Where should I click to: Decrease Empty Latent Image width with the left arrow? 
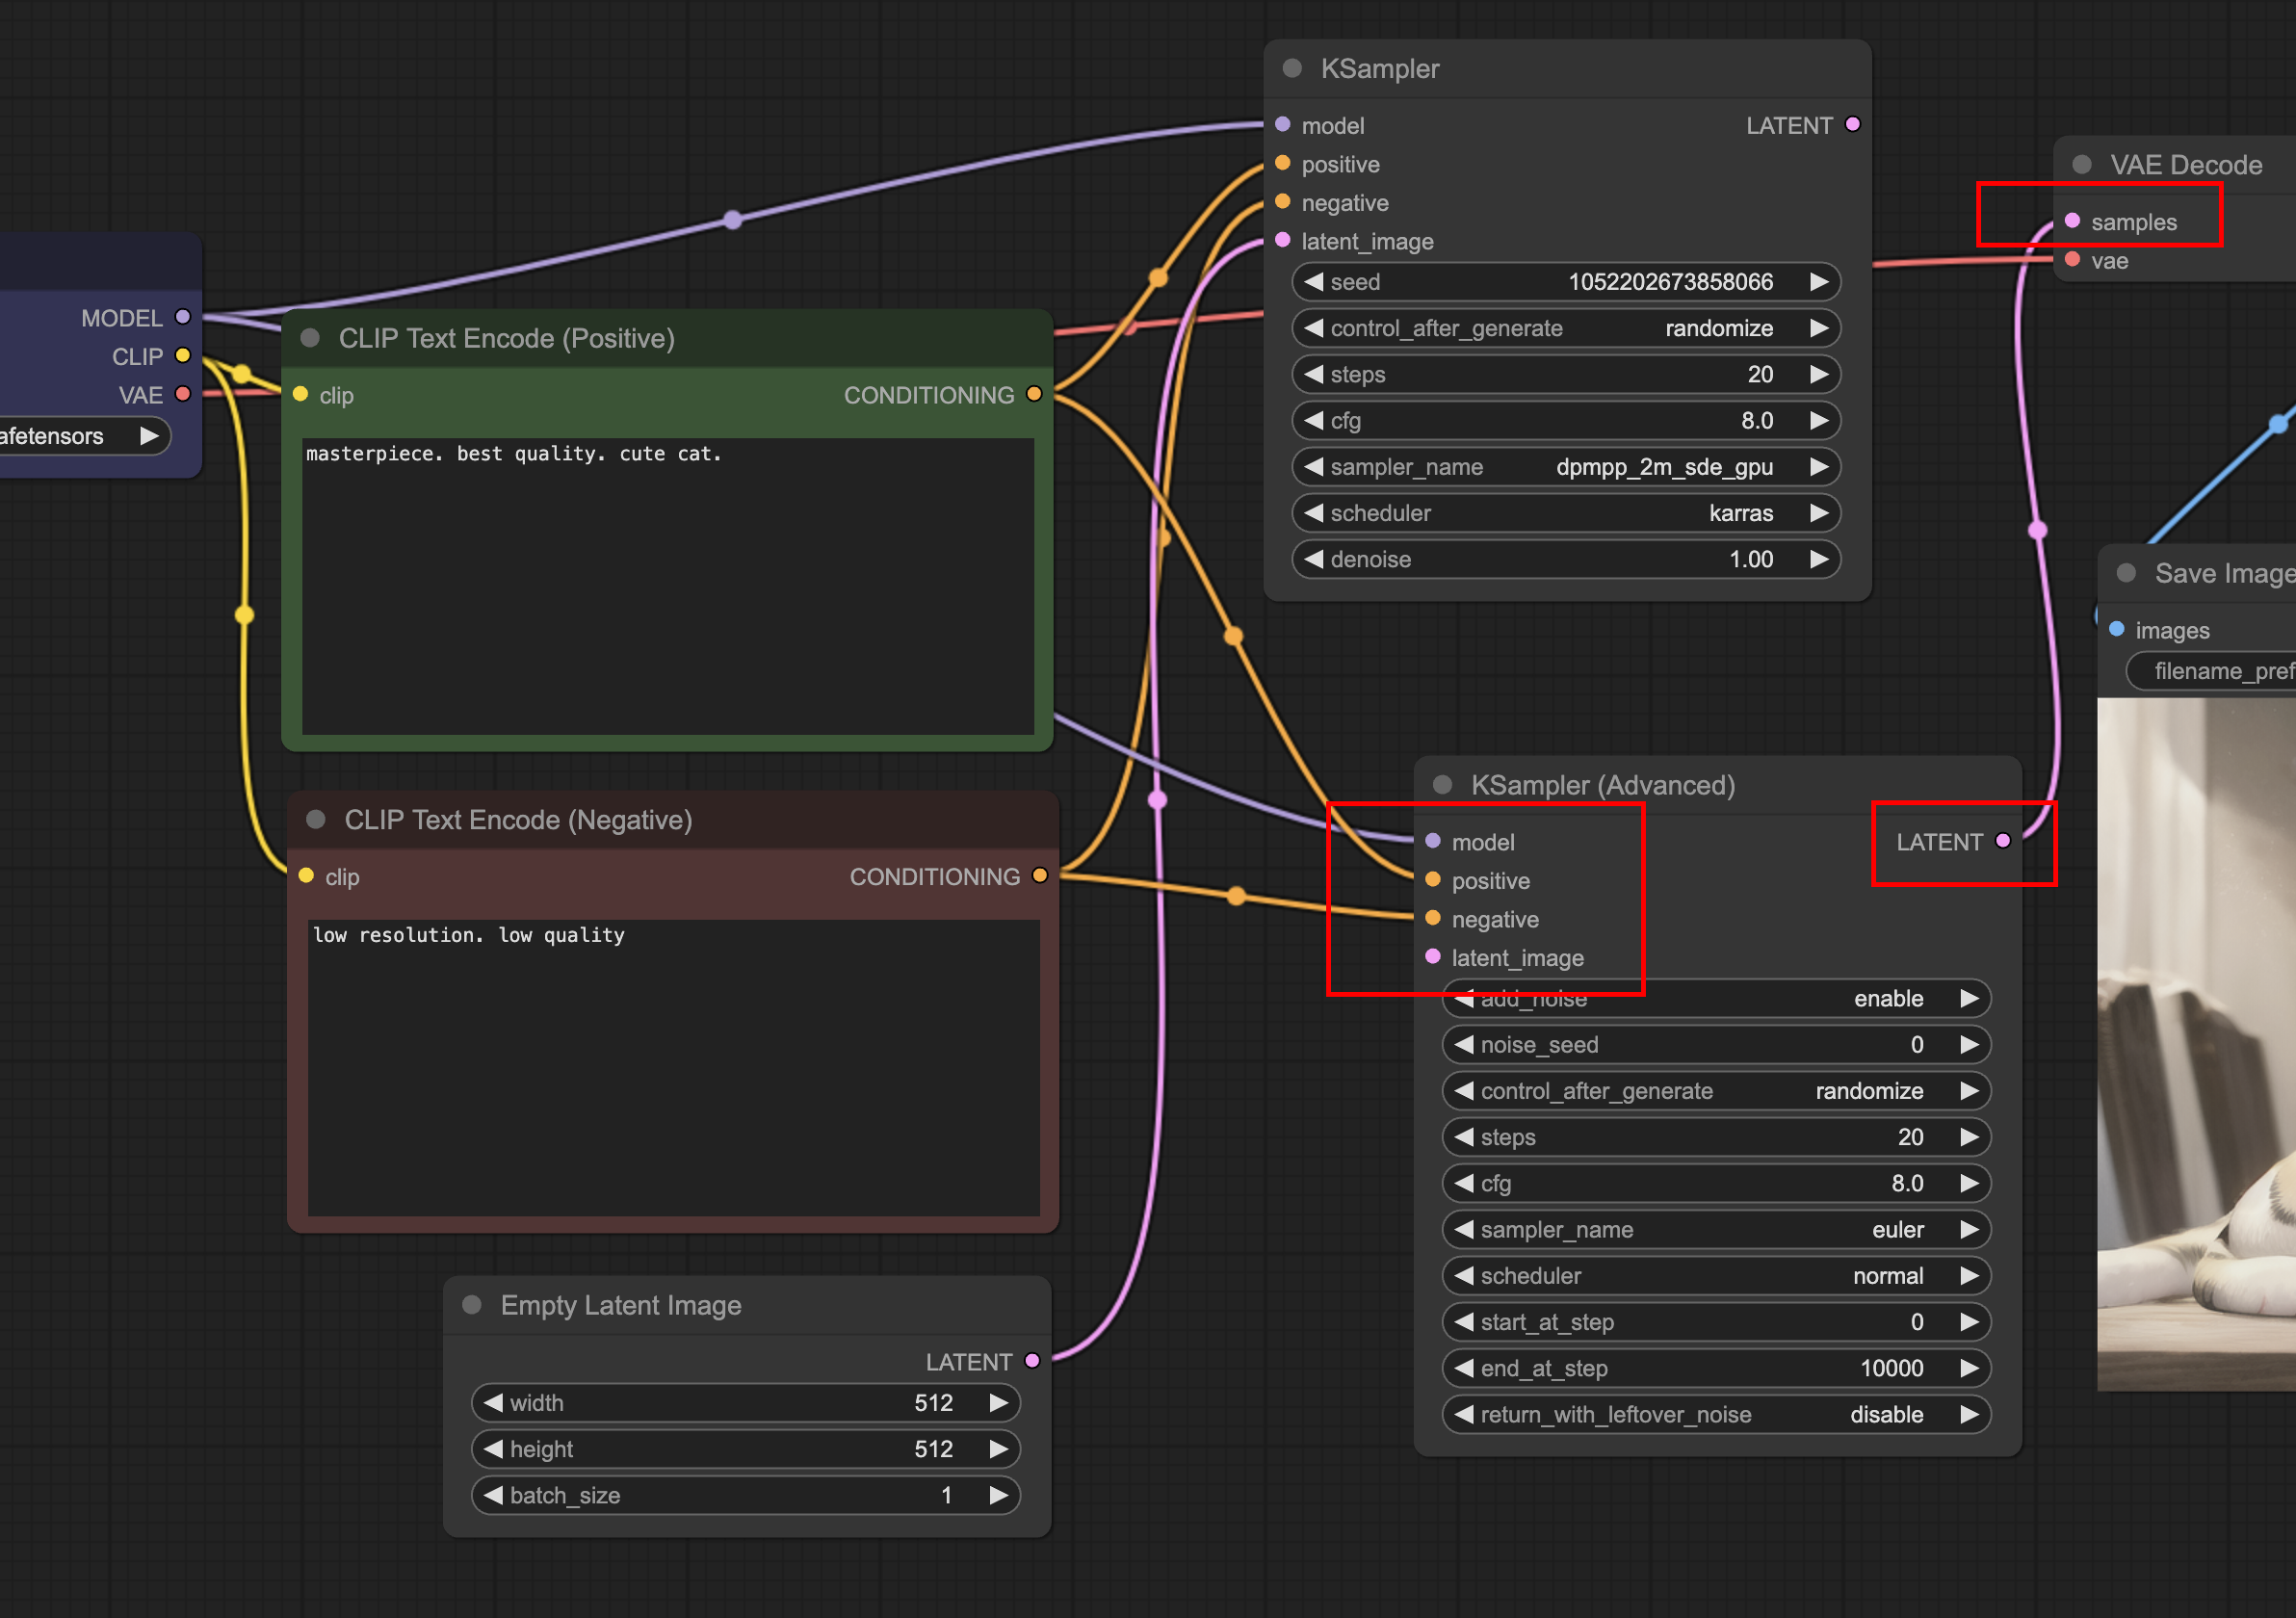tap(493, 1402)
